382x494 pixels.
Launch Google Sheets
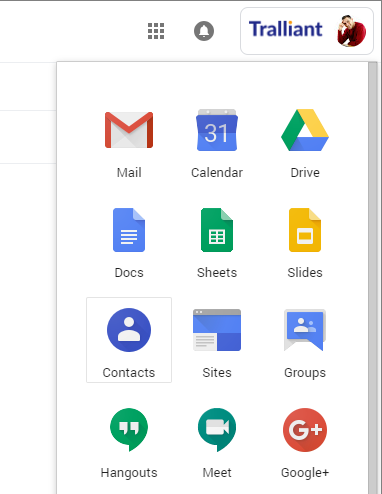[x=217, y=243]
